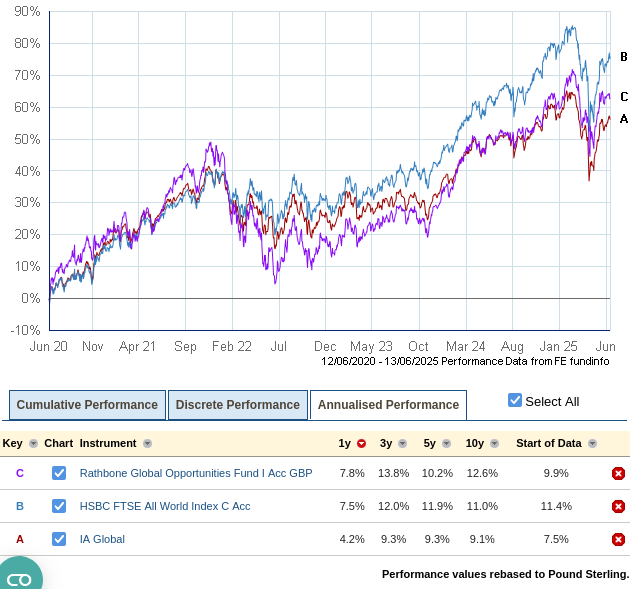Screen dimensions: 637x589
Task: Uncheck the IA Global chart checkbox
Action: tap(59, 540)
